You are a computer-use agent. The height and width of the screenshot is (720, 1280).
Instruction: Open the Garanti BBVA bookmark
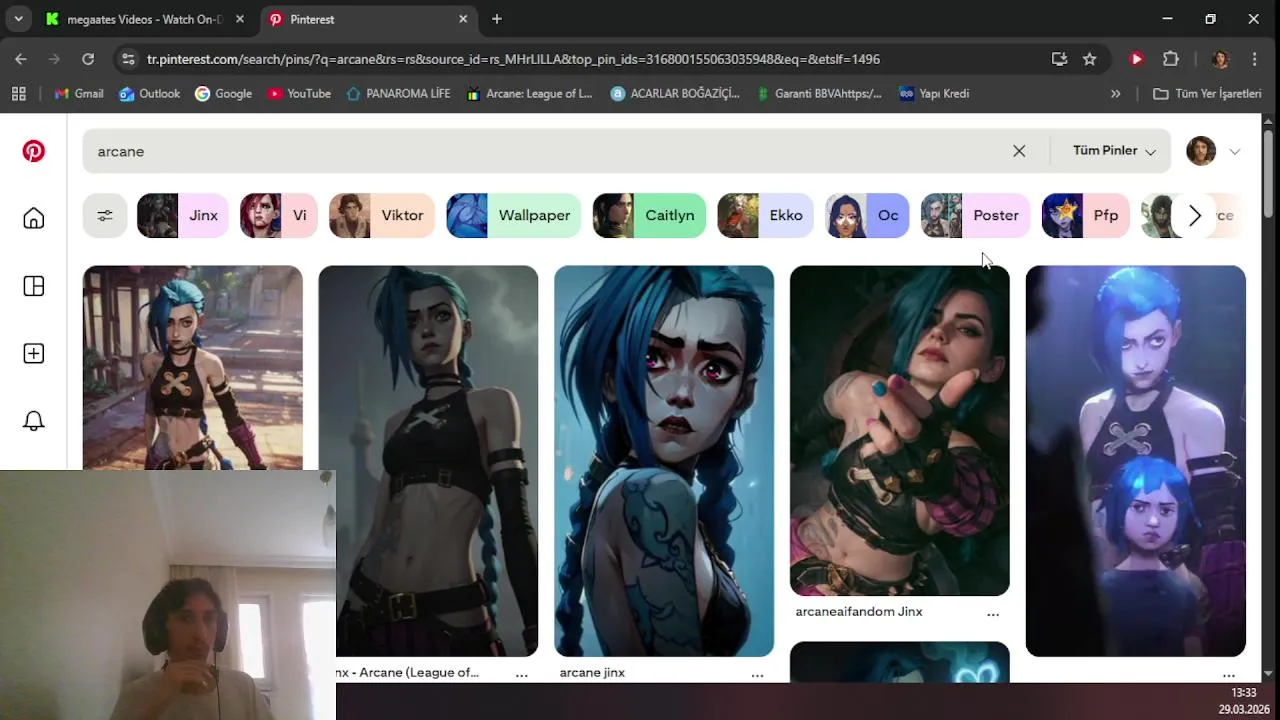pyautogui.click(x=819, y=93)
